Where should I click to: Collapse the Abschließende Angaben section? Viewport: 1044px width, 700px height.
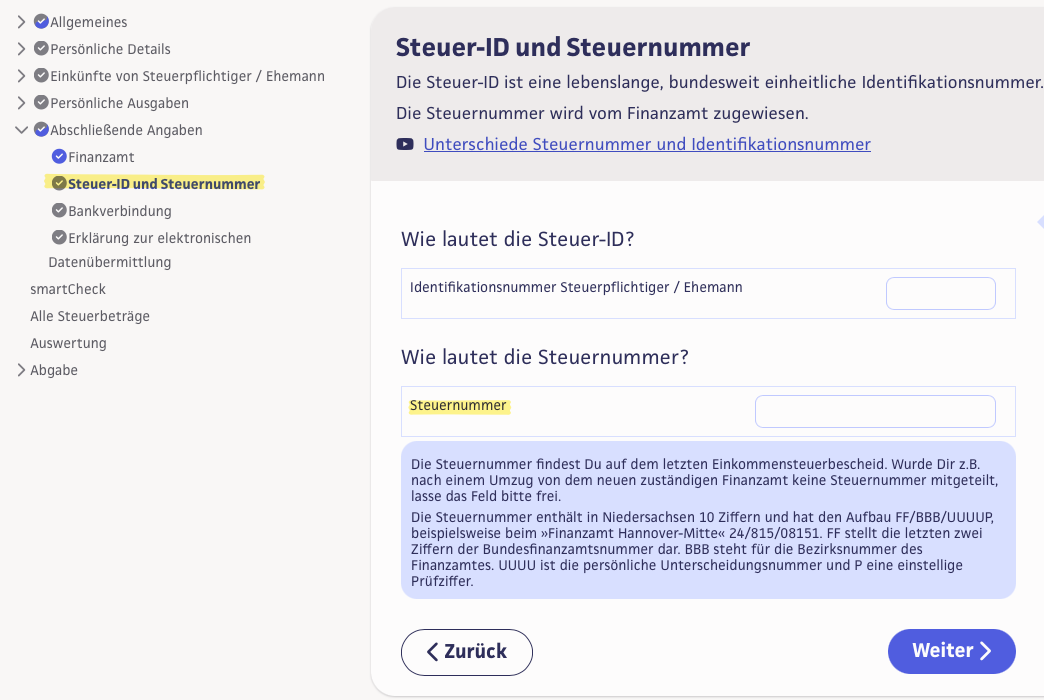[22, 130]
